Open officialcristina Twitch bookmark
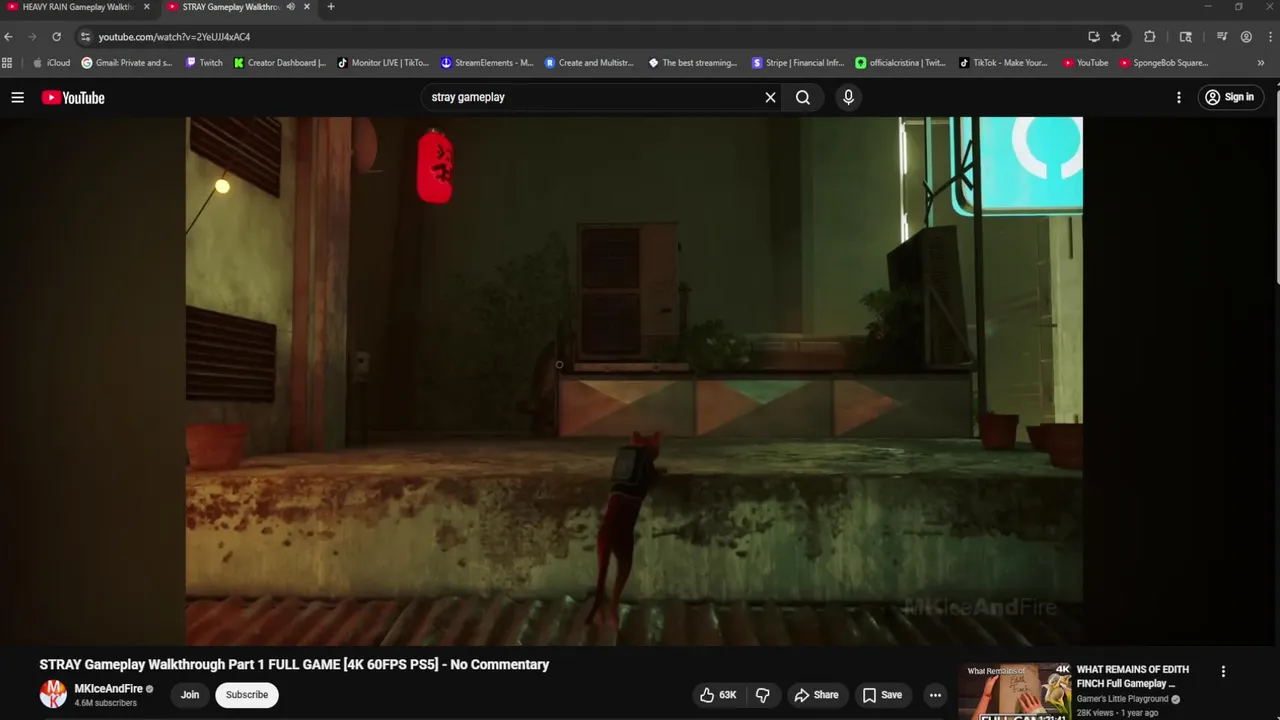 [x=901, y=63]
